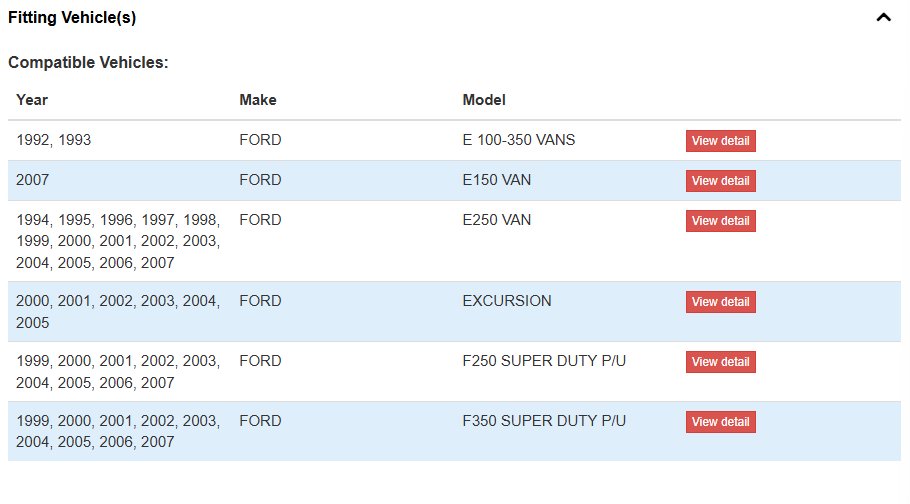The width and height of the screenshot is (910, 504).
Task: Select the E150 VAN model cell
Action: pos(496,180)
